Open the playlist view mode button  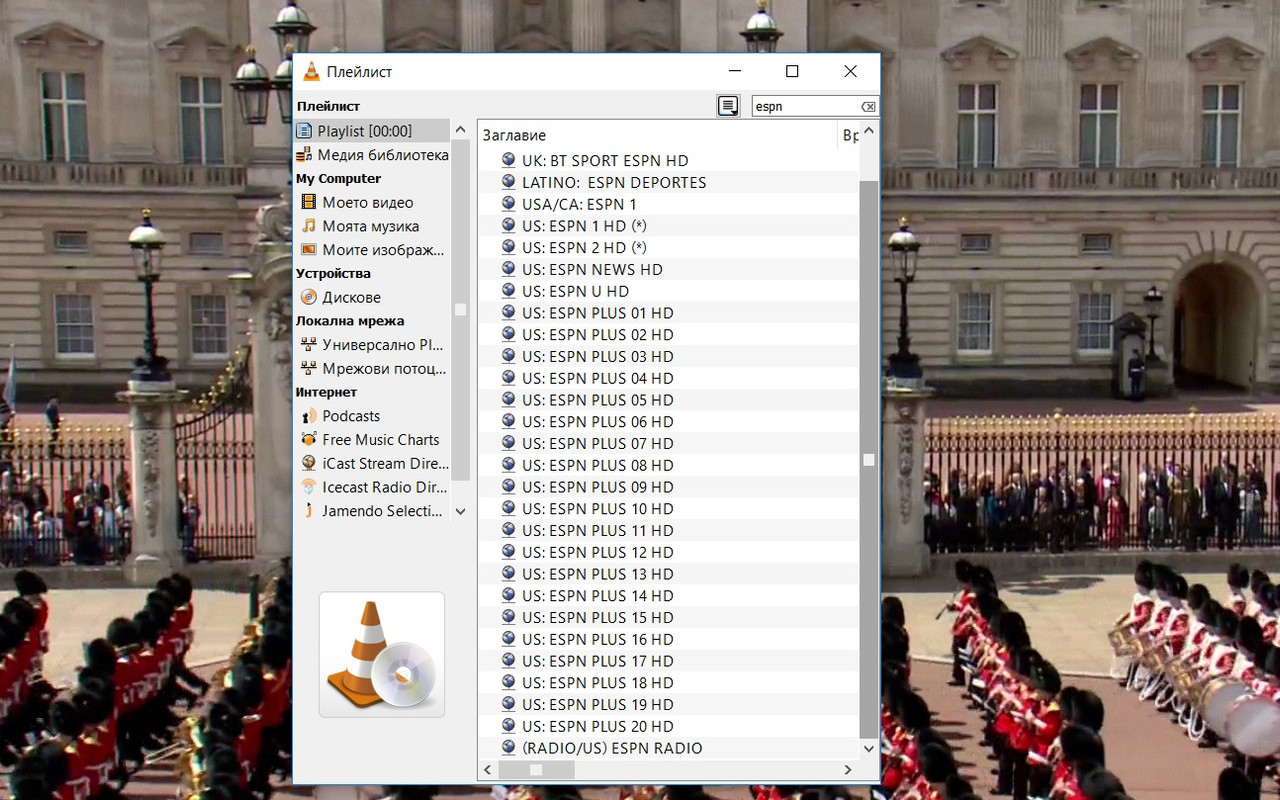tap(728, 106)
